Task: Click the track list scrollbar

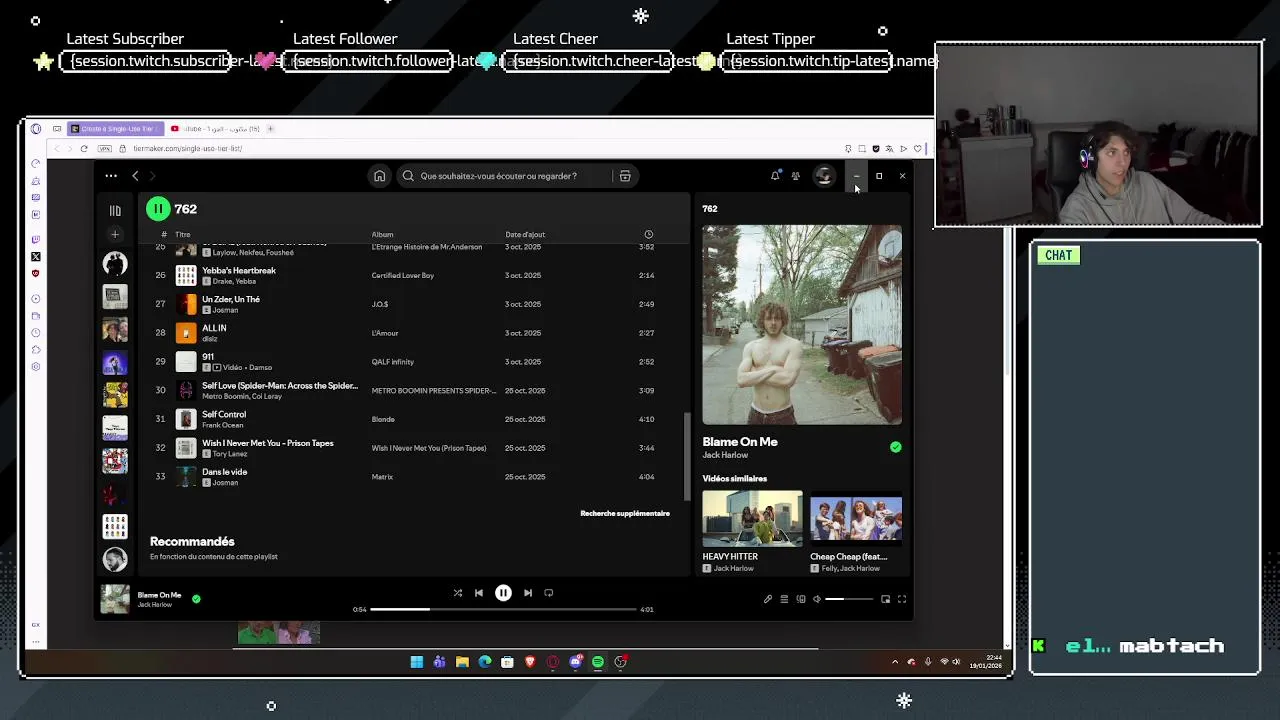Action: tap(686, 456)
